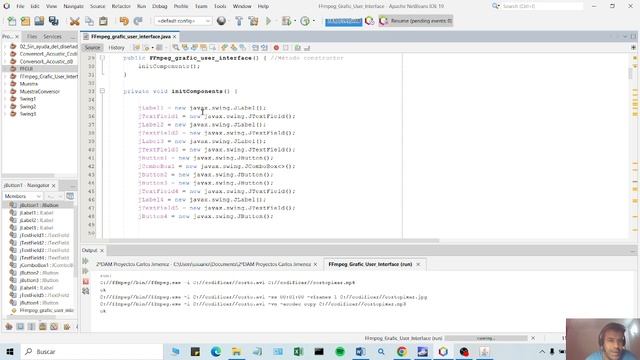
Task: Click the Copy icon in main toolbar
Action: tap(89, 21)
